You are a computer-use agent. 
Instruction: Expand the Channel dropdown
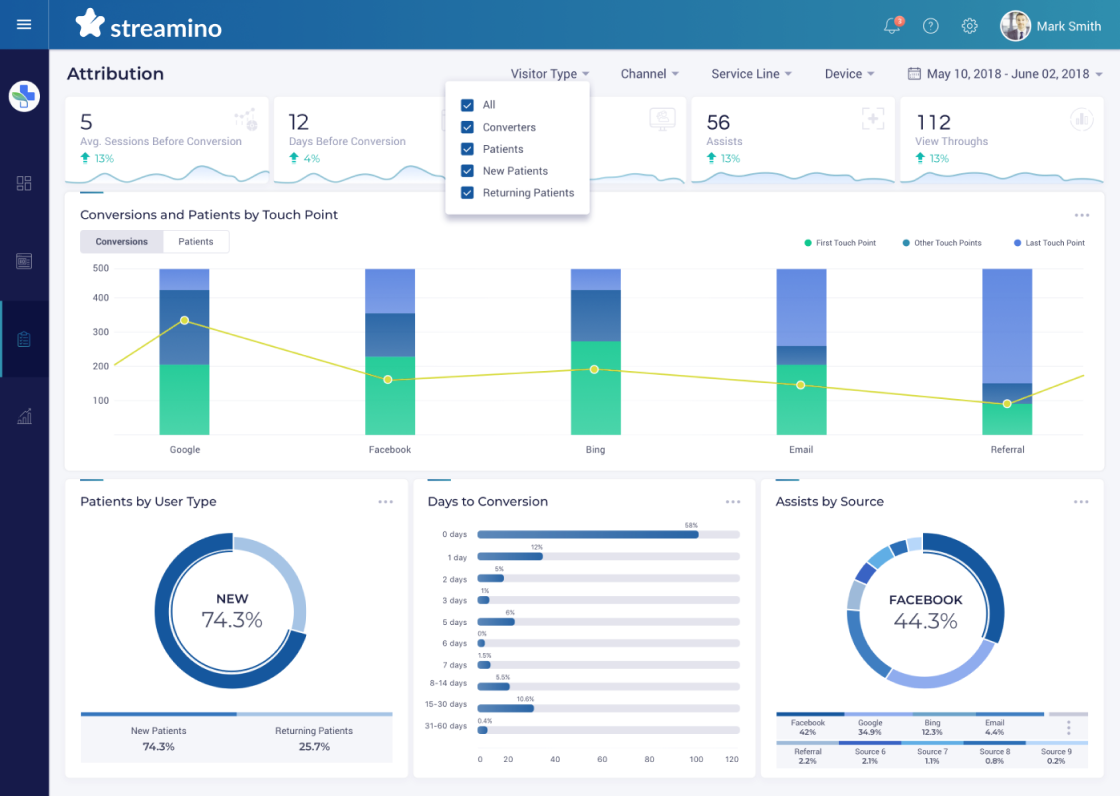point(649,74)
